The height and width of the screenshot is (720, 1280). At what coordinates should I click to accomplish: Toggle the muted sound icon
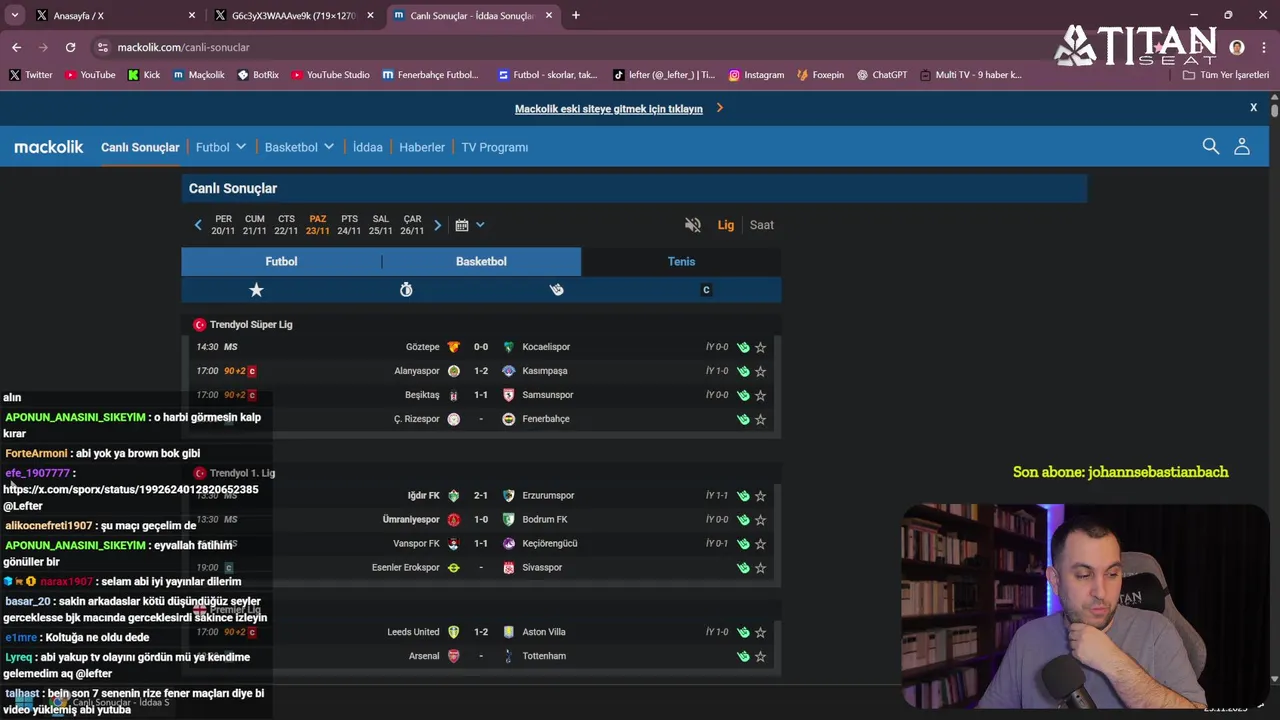click(x=693, y=225)
